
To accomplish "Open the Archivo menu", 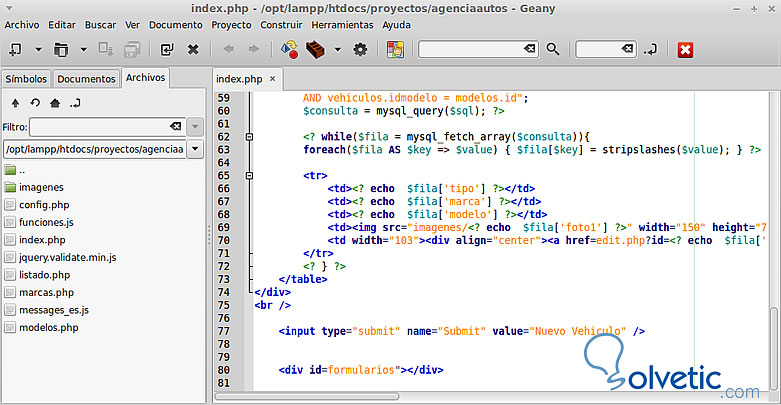I will (x=22, y=25).
